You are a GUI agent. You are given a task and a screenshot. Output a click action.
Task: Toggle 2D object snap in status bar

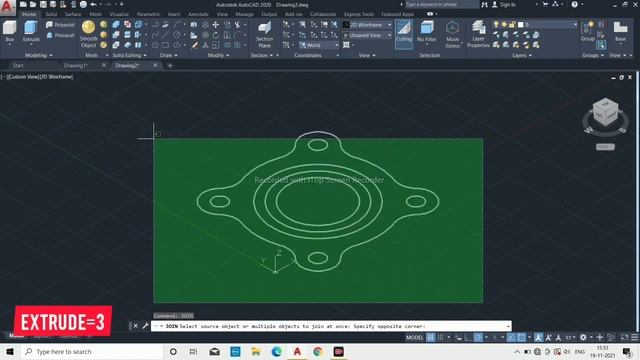tap(521, 337)
